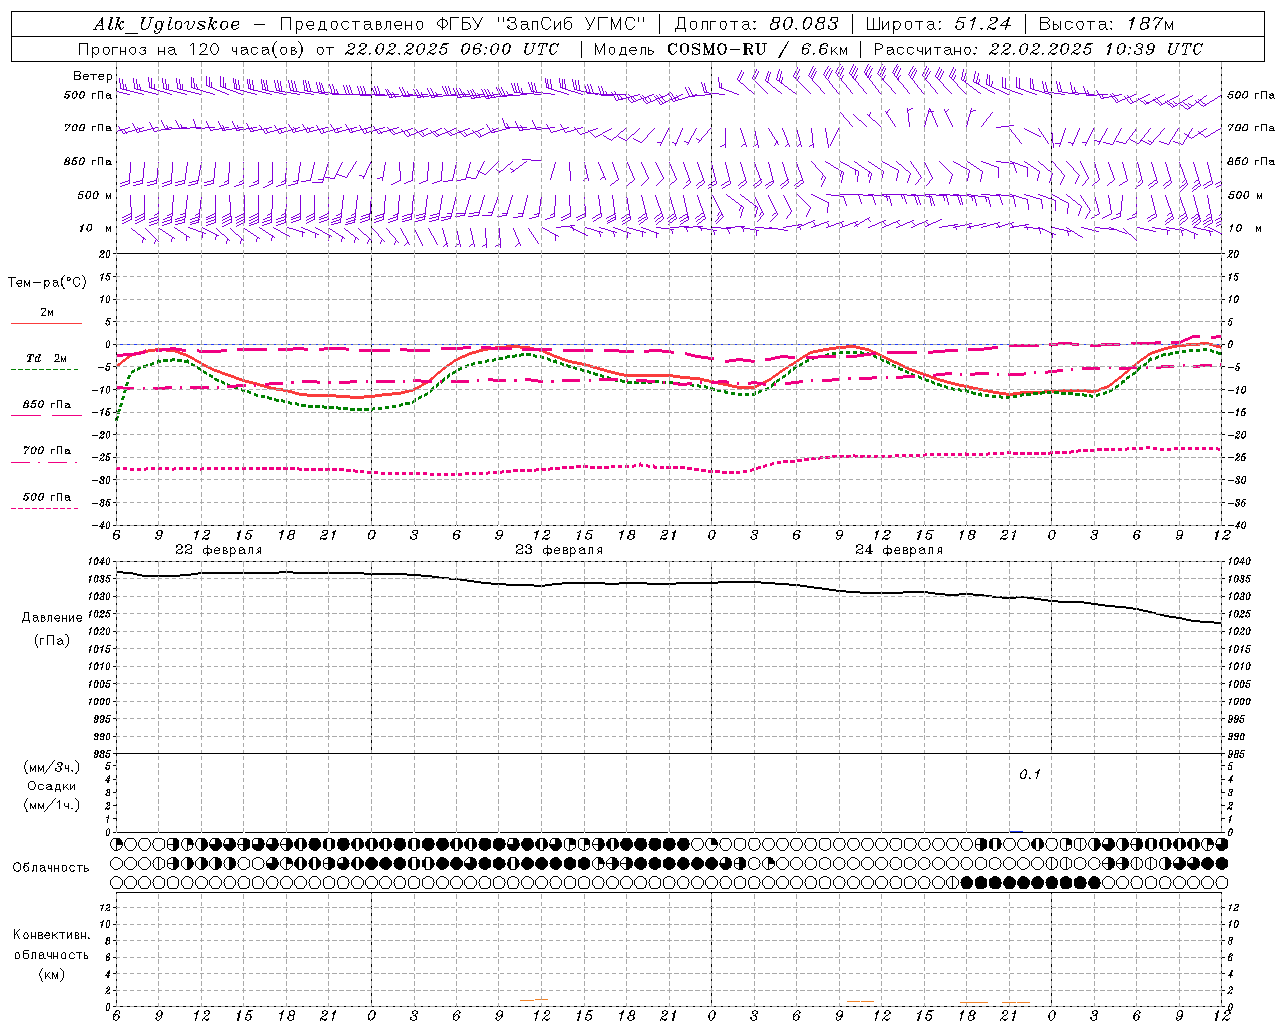Click the 23 февраля date label

pos(558,550)
